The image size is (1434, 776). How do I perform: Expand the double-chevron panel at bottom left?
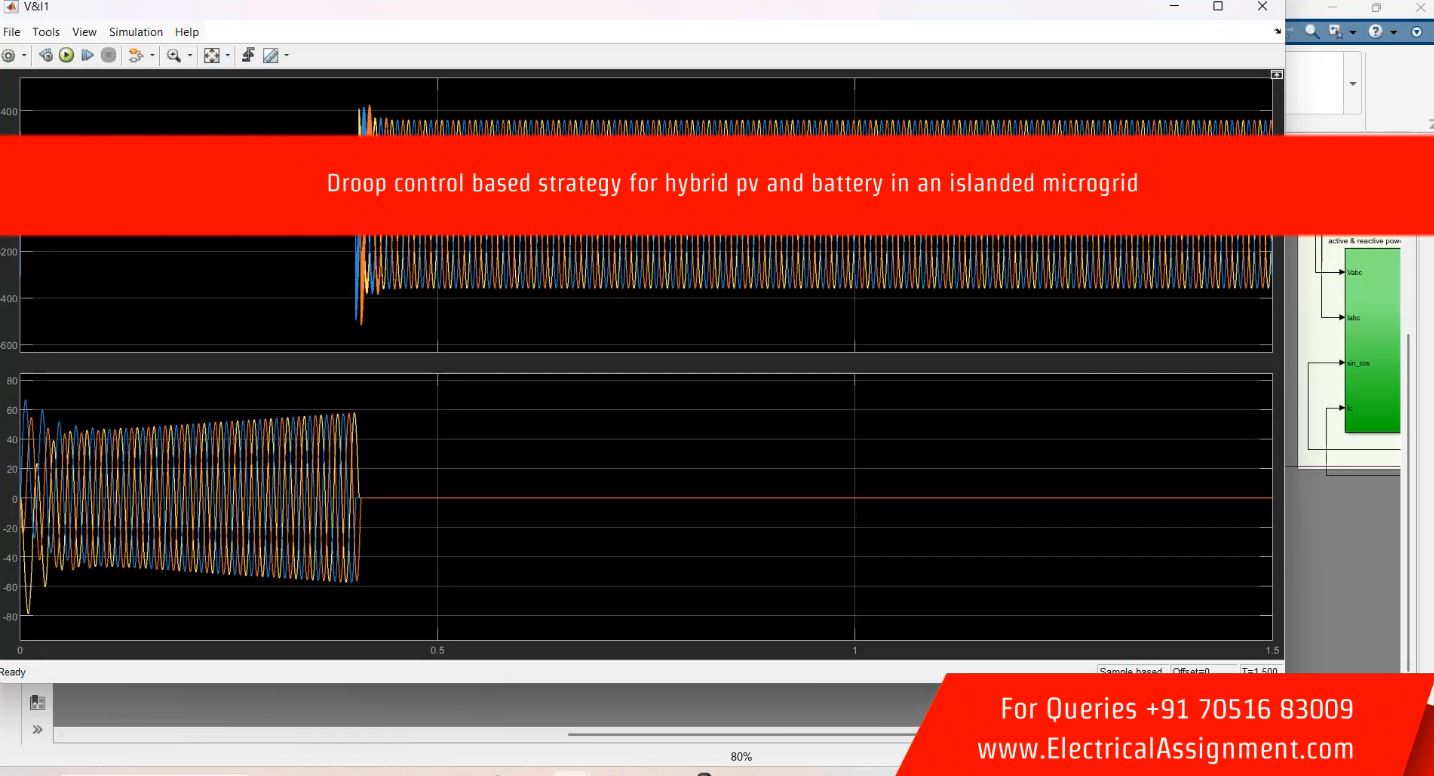pyautogui.click(x=38, y=730)
